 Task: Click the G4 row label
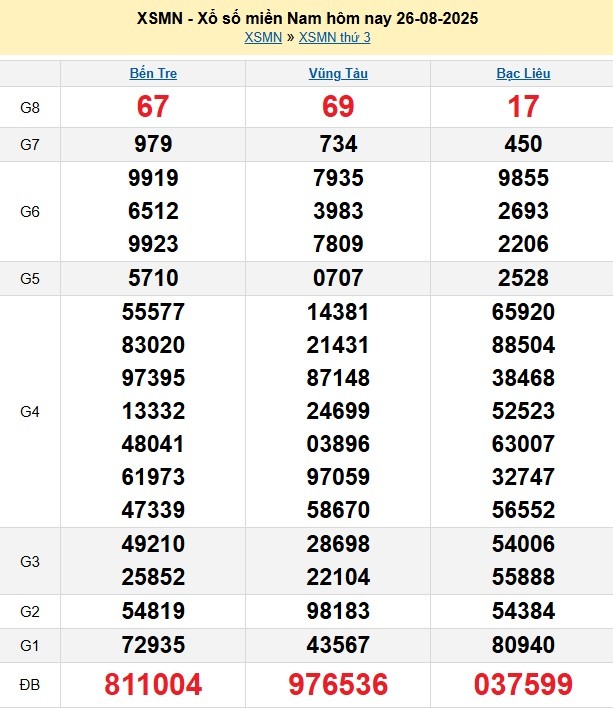(30, 411)
